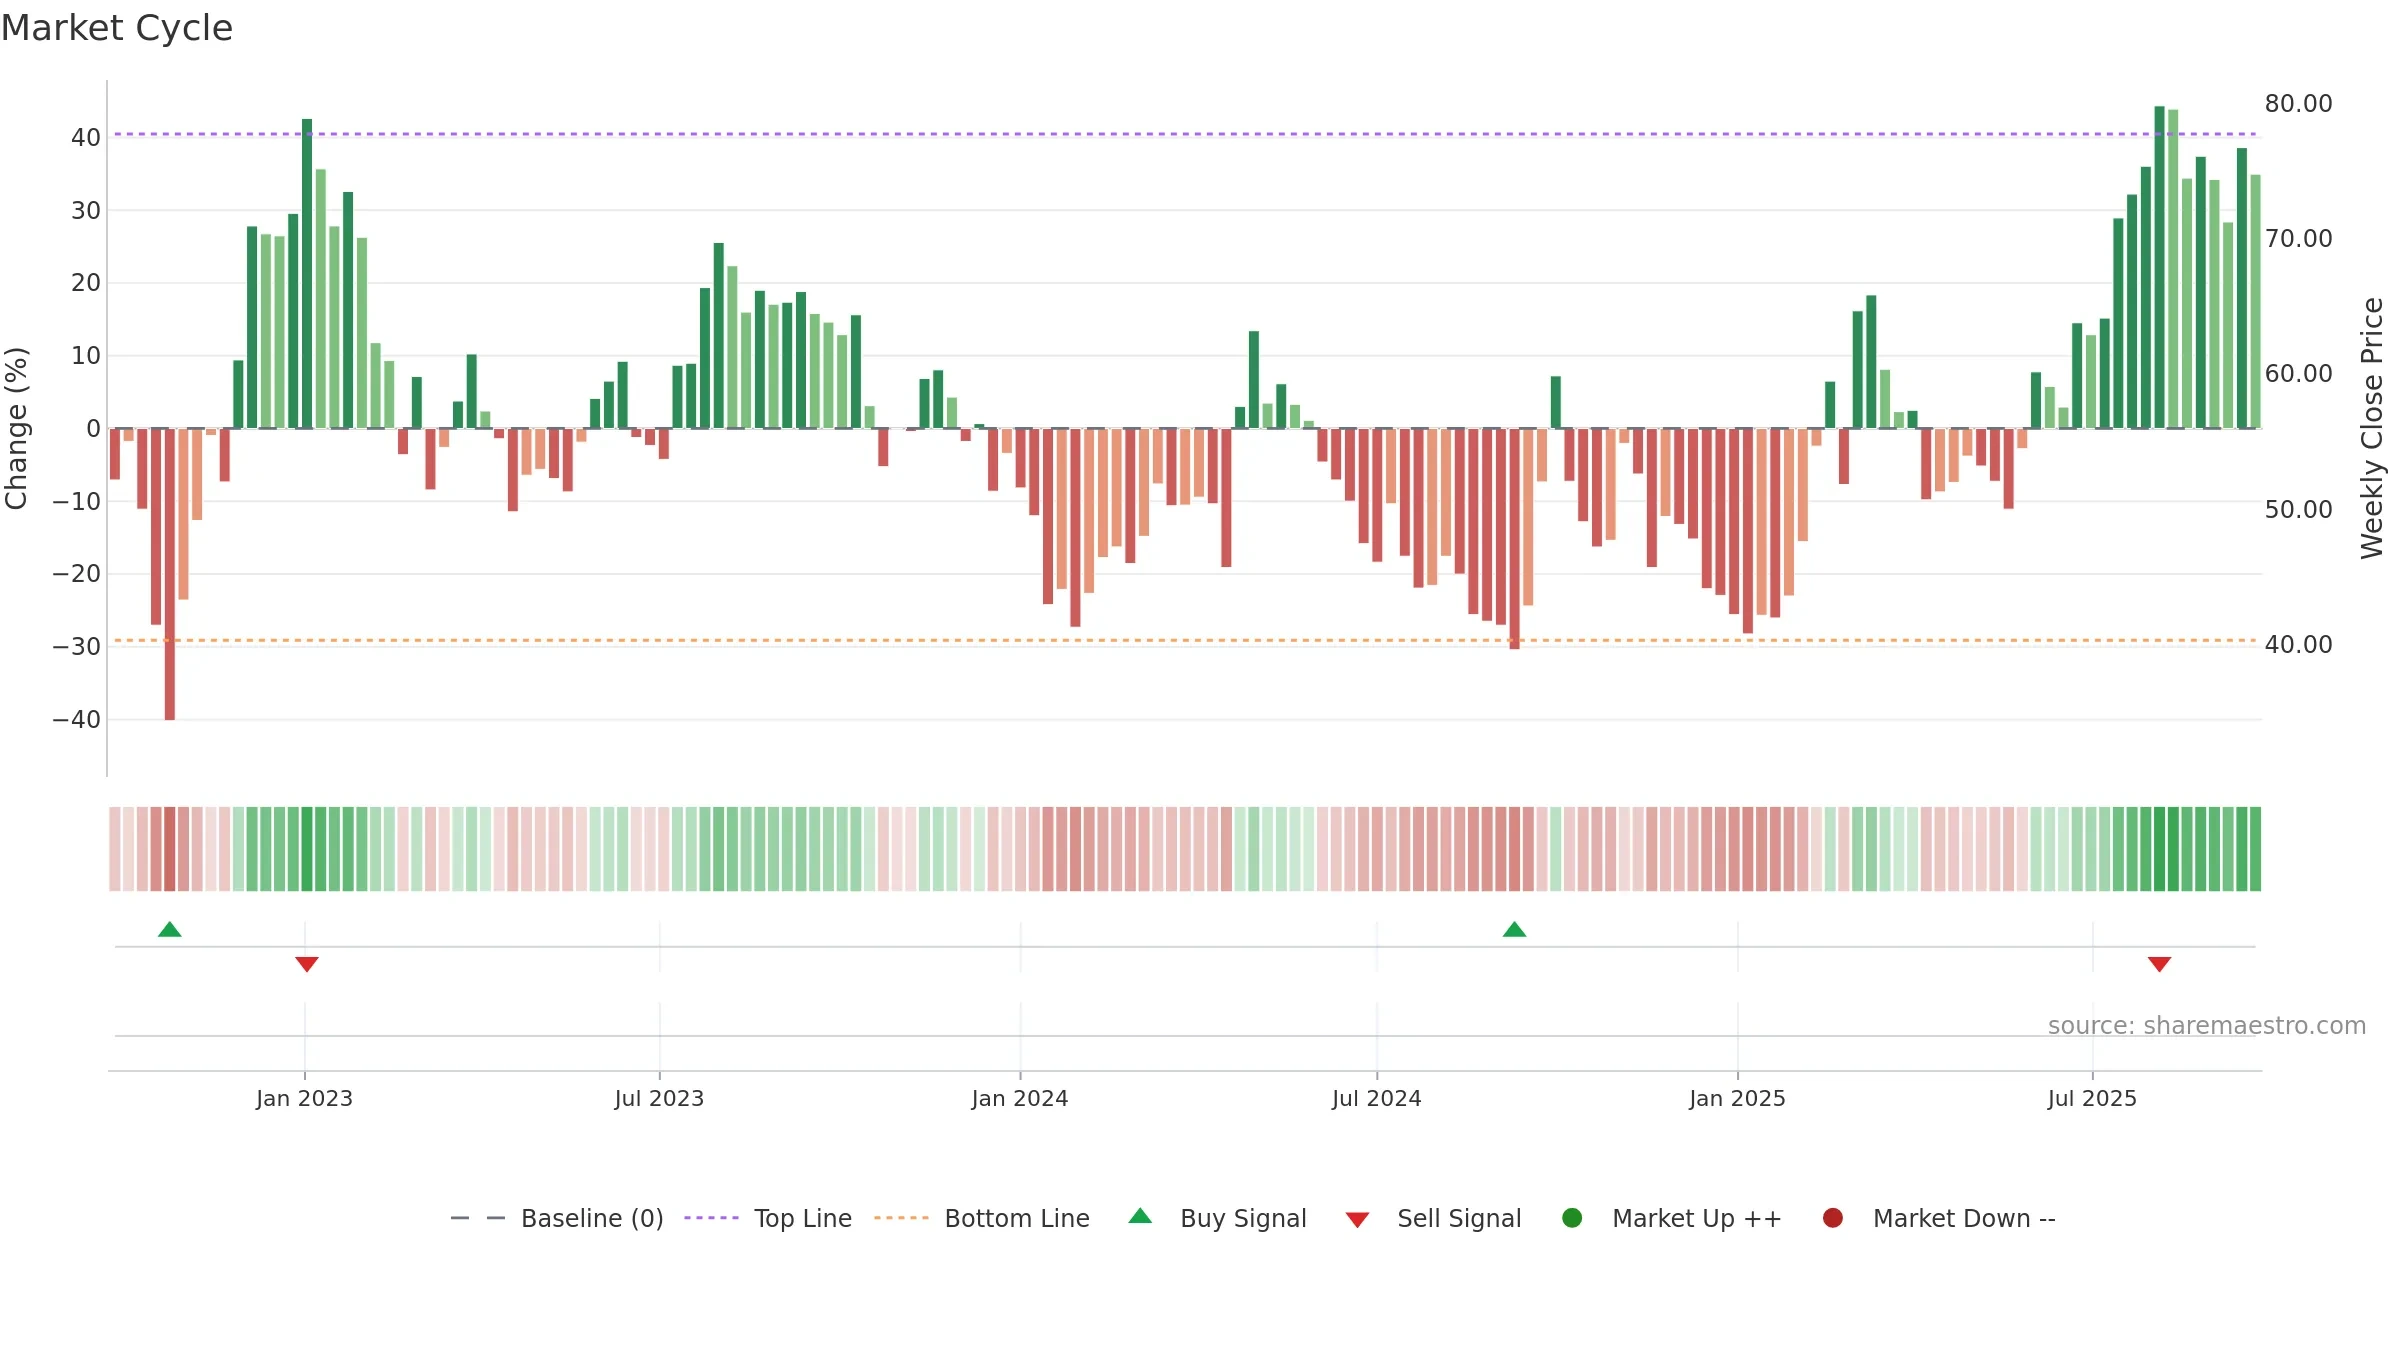Click the 40 change axis label
The width and height of the screenshot is (2400, 1350).
(x=86, y=138)
